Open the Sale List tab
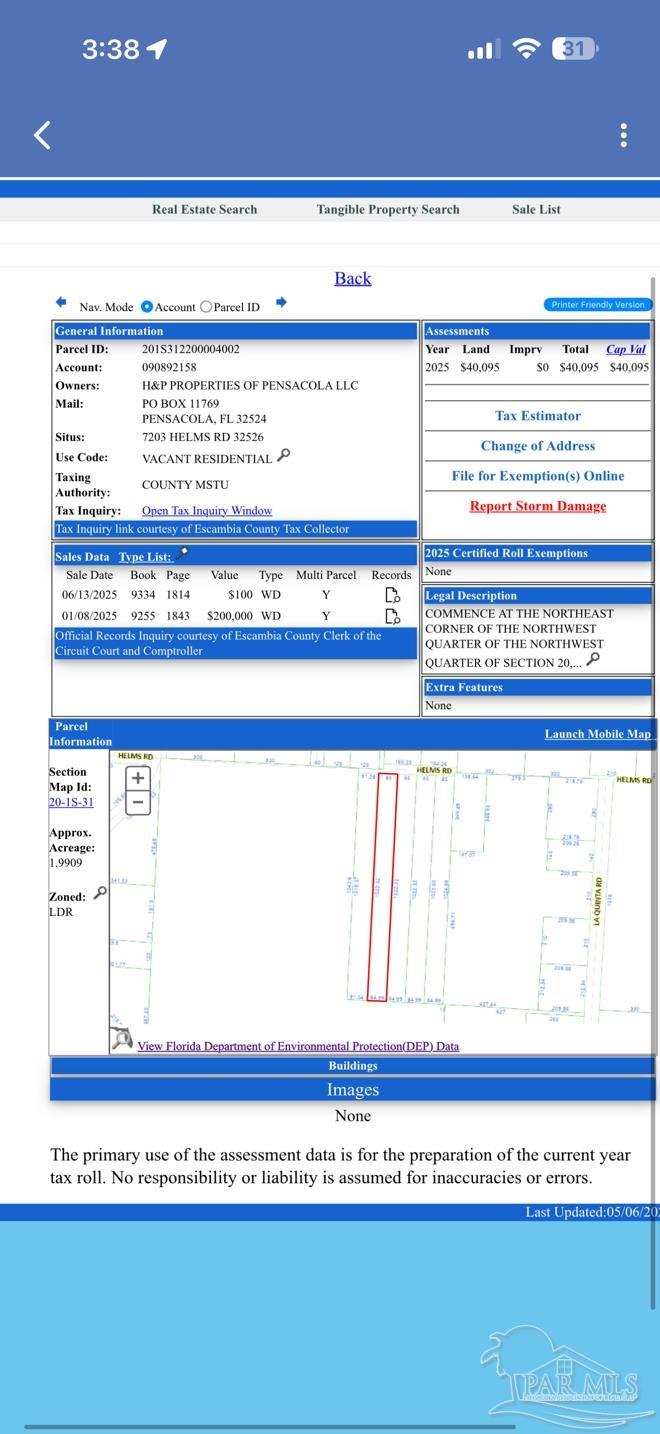Image resolution: width=660 pixels, height=1434 pixels. coord(536,209)
